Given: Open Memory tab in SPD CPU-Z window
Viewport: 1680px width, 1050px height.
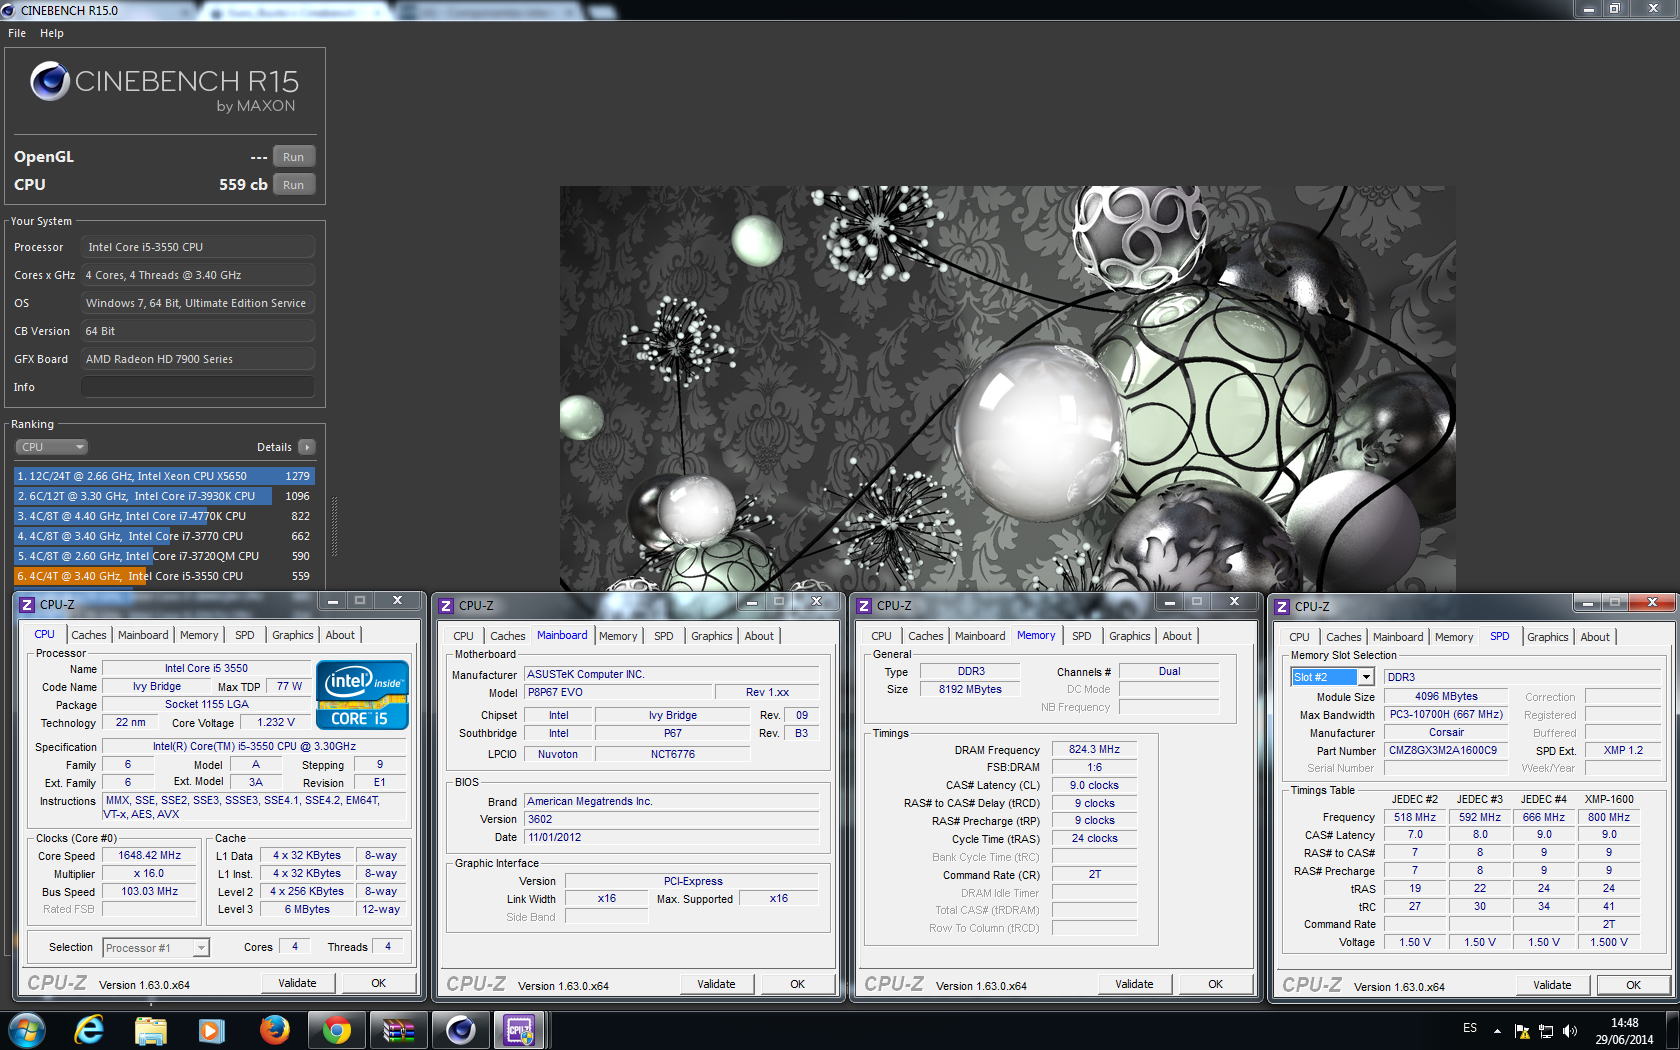Looking at the screenshot, I should pyautogui.click(x=1454, y=637).
